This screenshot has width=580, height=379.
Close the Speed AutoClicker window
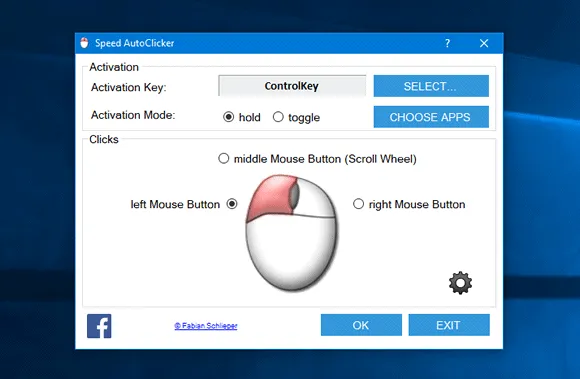coord(484,43)
